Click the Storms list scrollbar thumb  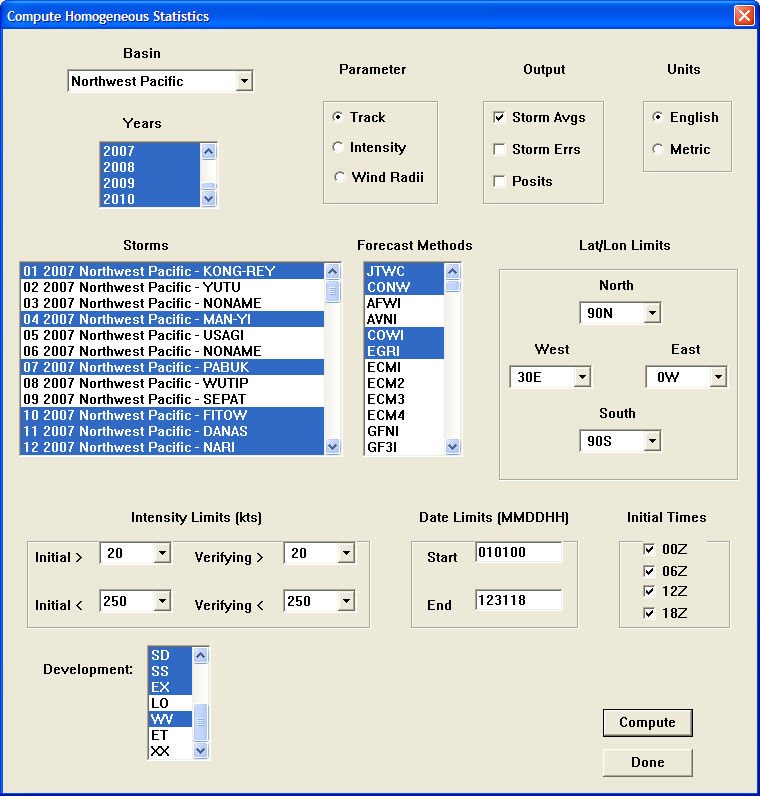click(333, 291)
